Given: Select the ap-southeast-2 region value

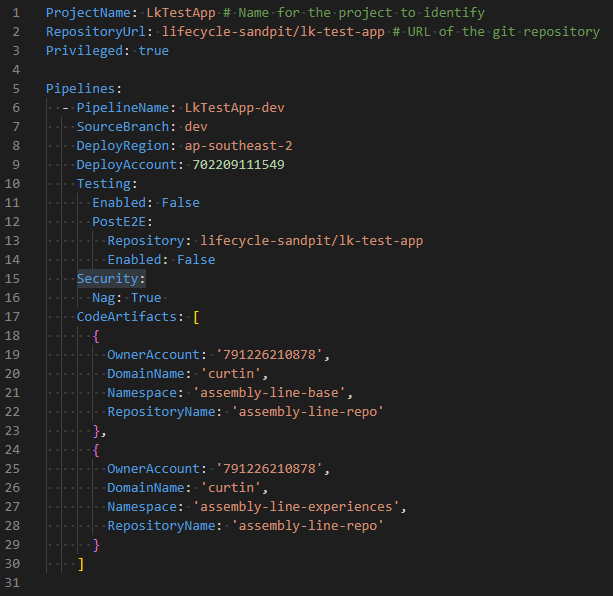Looking at the screenshot, I should pyautogui.click(x=238, y=146).
